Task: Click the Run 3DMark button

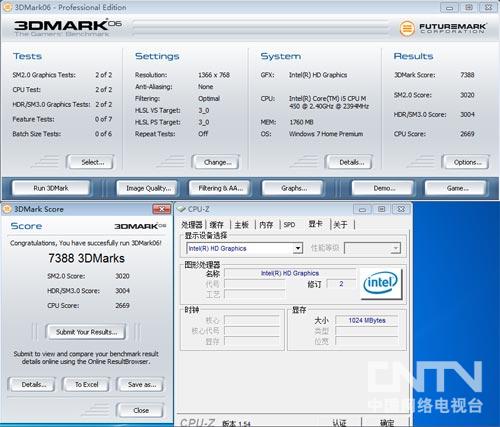Action: point(51,188)
